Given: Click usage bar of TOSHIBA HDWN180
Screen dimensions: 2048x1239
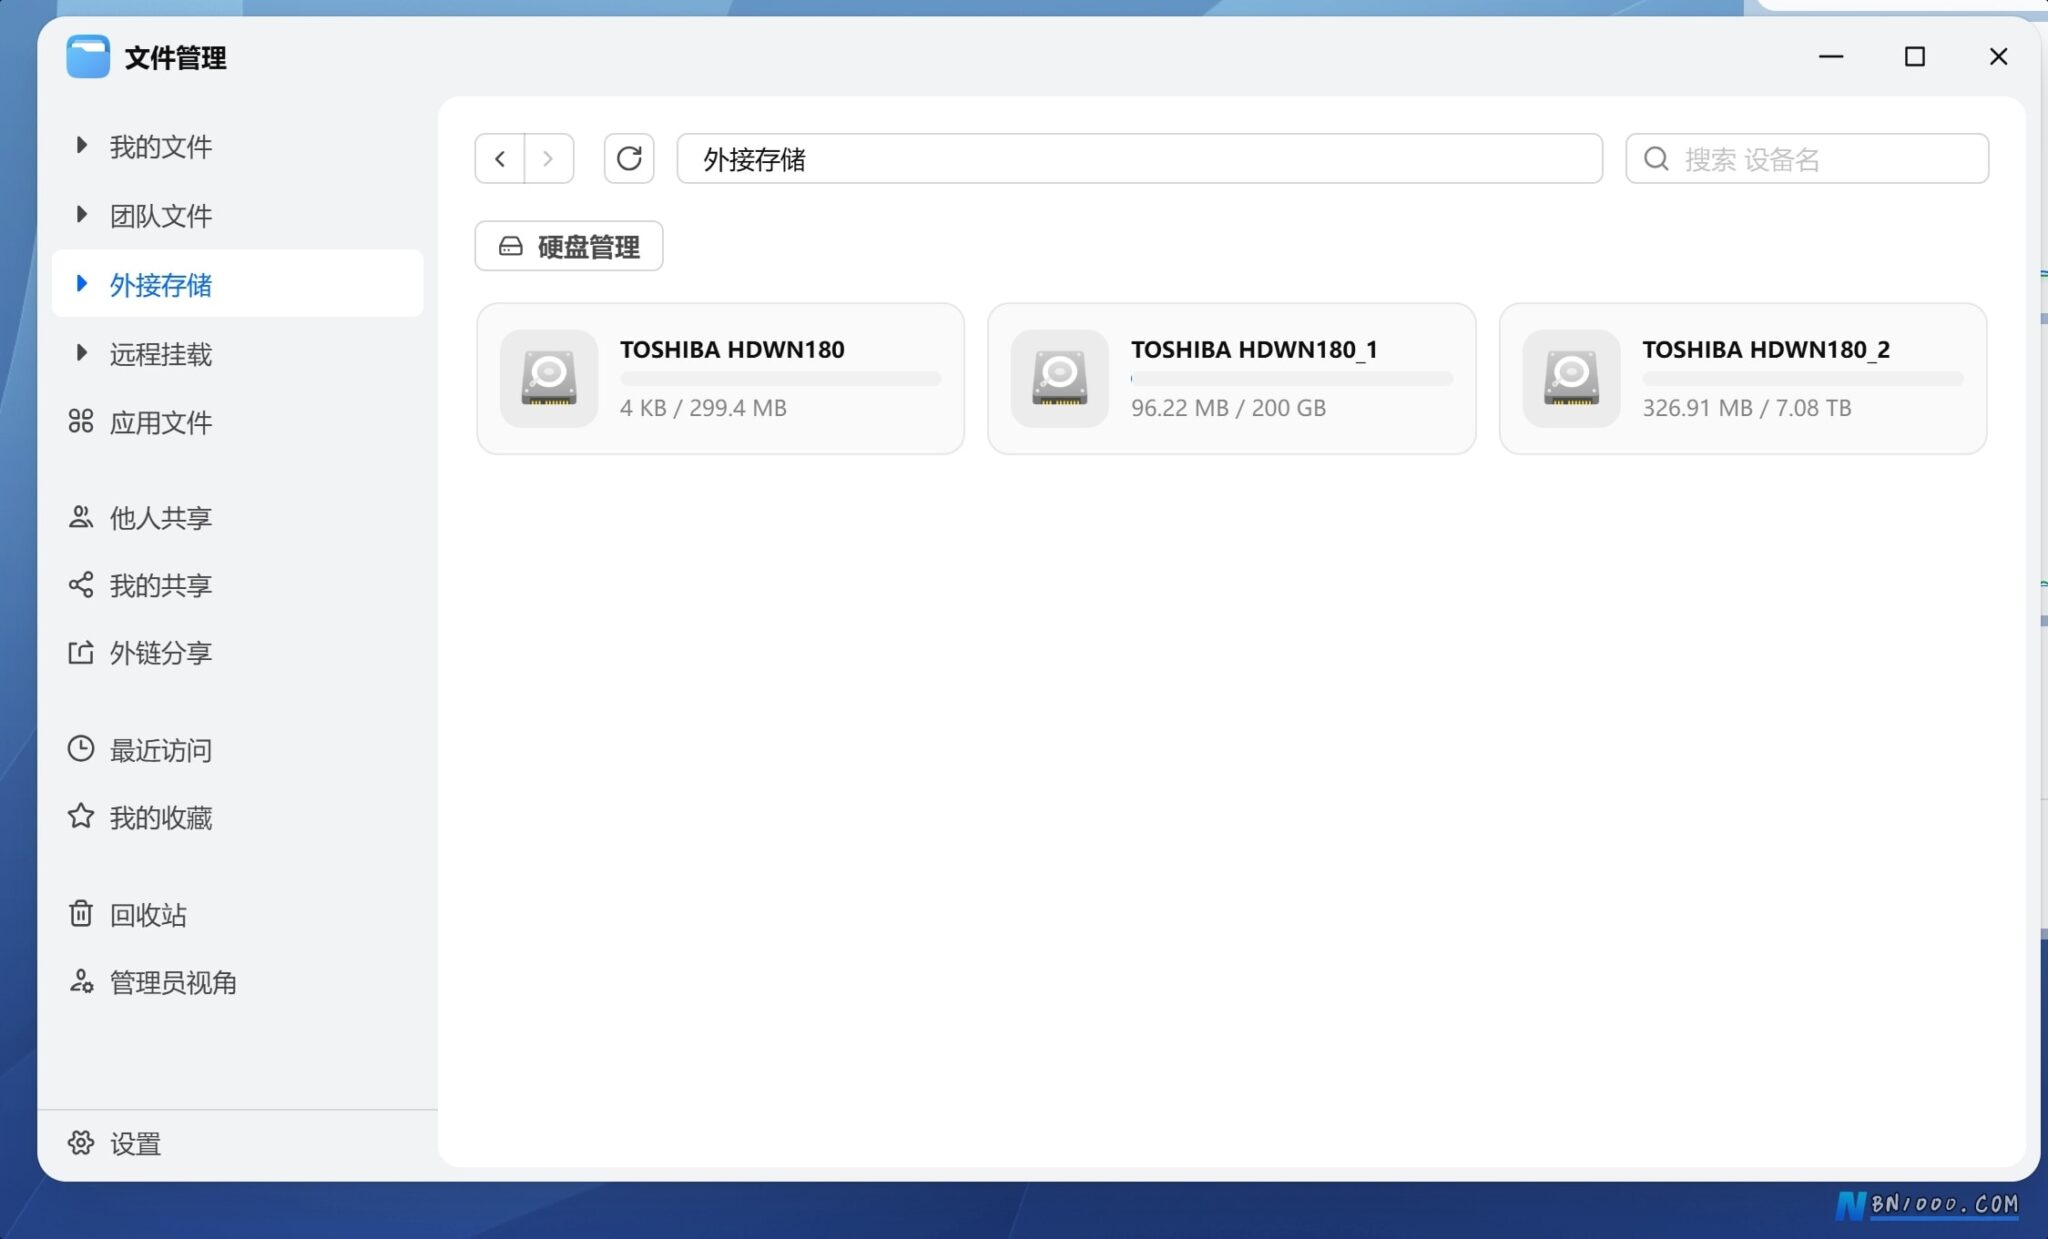Looking at the screenshot, I should click(781, 379).
